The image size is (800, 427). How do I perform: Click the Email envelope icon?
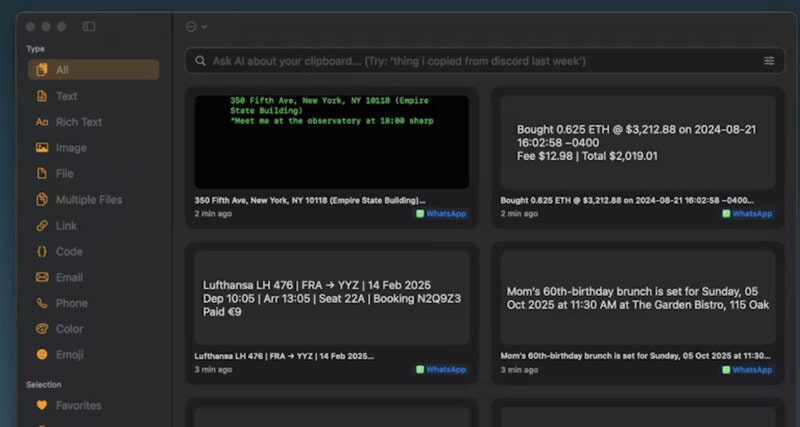point(42,277)
